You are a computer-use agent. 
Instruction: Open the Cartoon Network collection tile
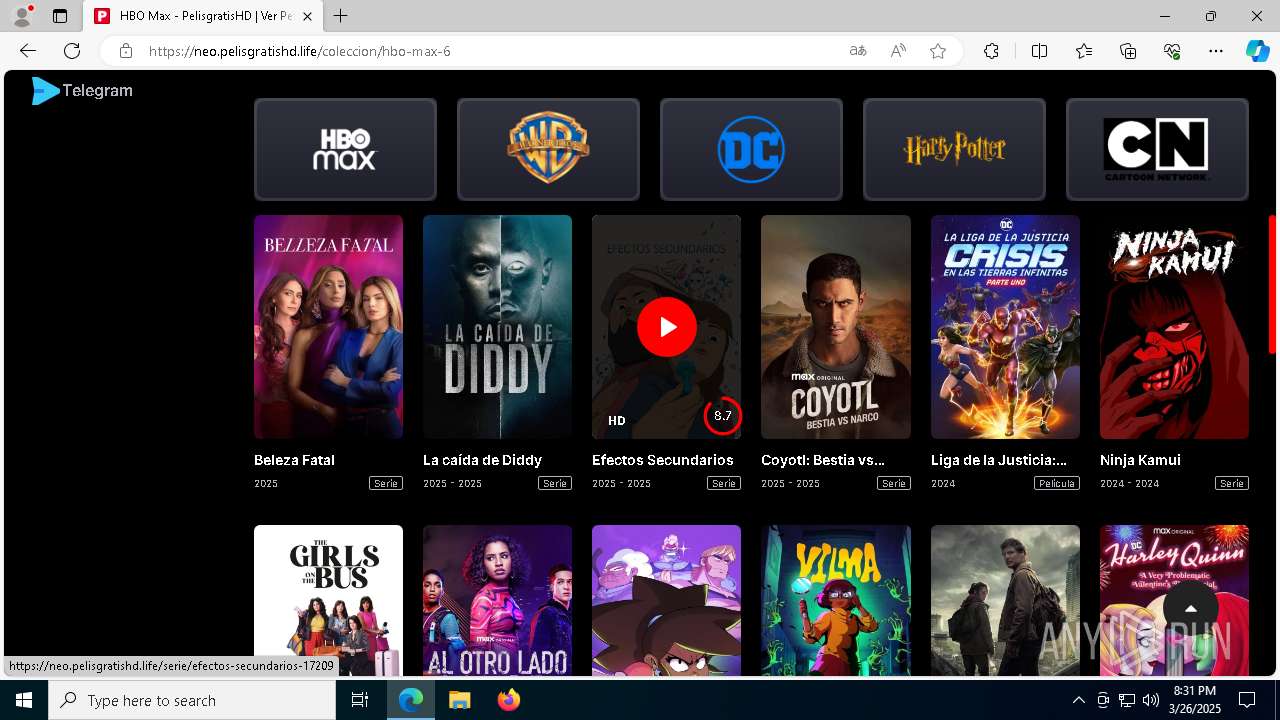pyautogui.click(x=1157, y=149)
